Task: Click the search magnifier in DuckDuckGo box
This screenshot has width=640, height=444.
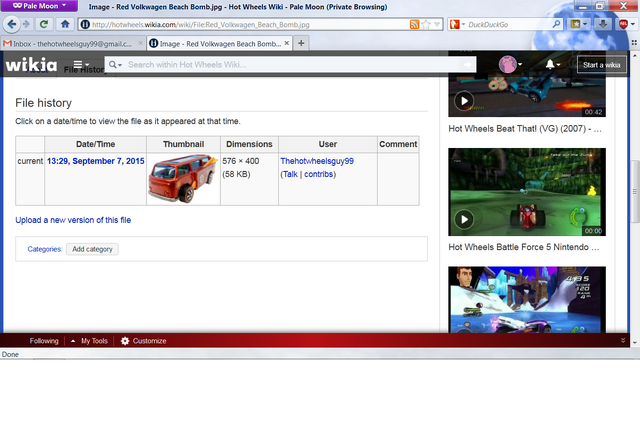Action: coord(556,24)
